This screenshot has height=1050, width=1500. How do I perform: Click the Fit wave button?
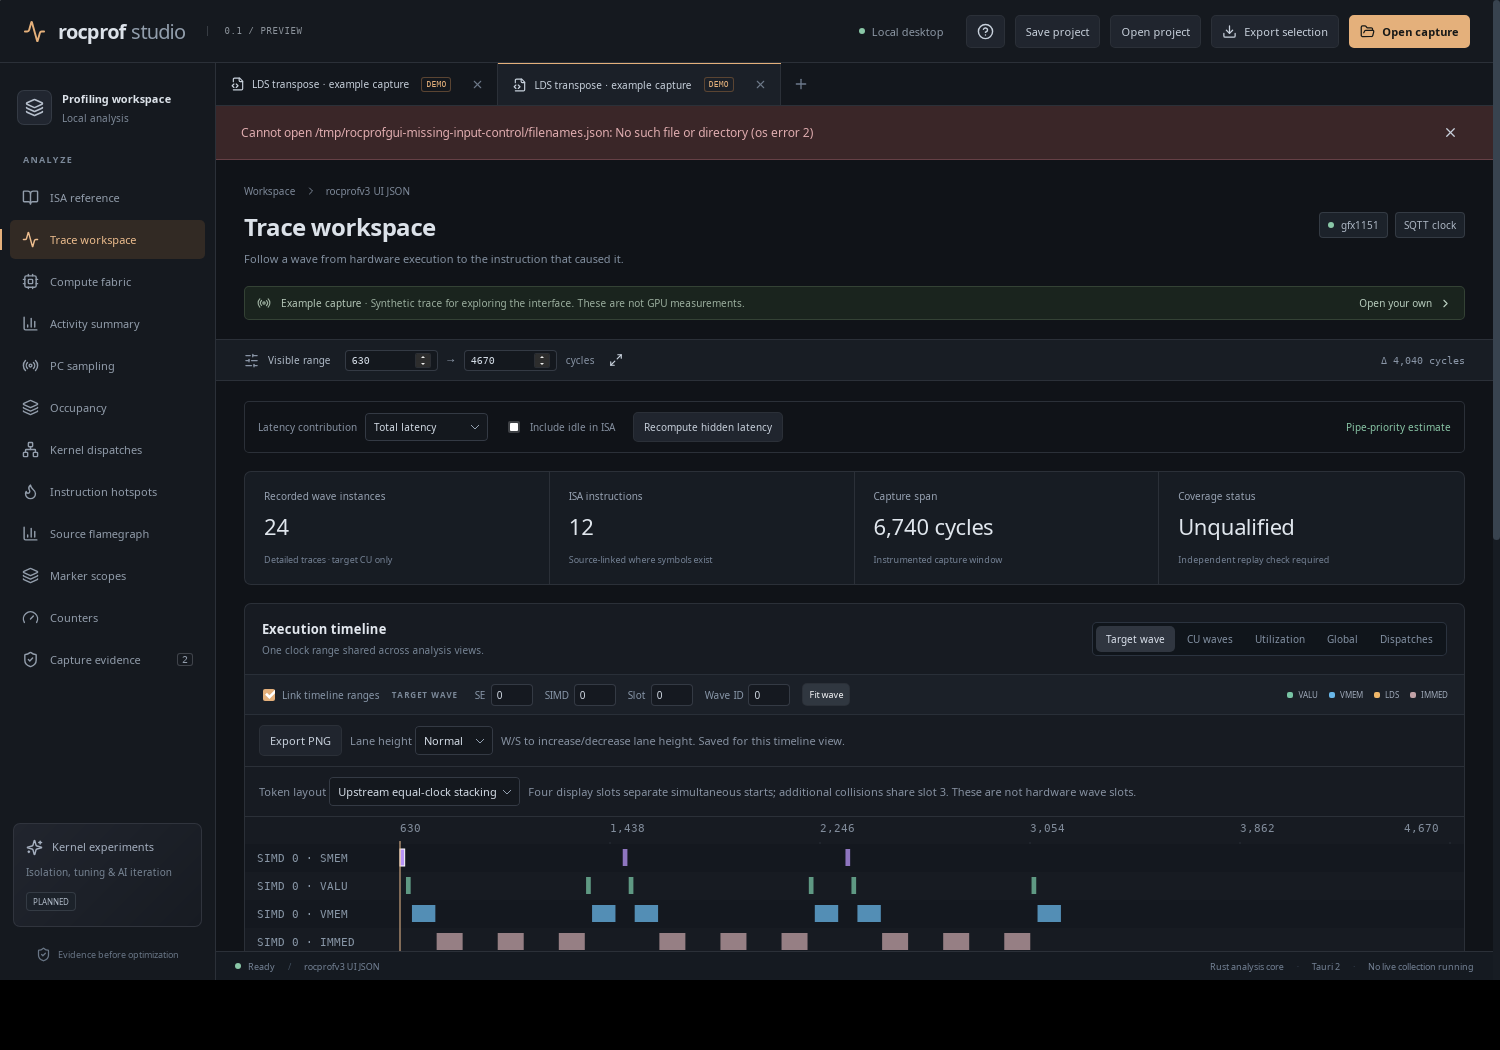826,695
